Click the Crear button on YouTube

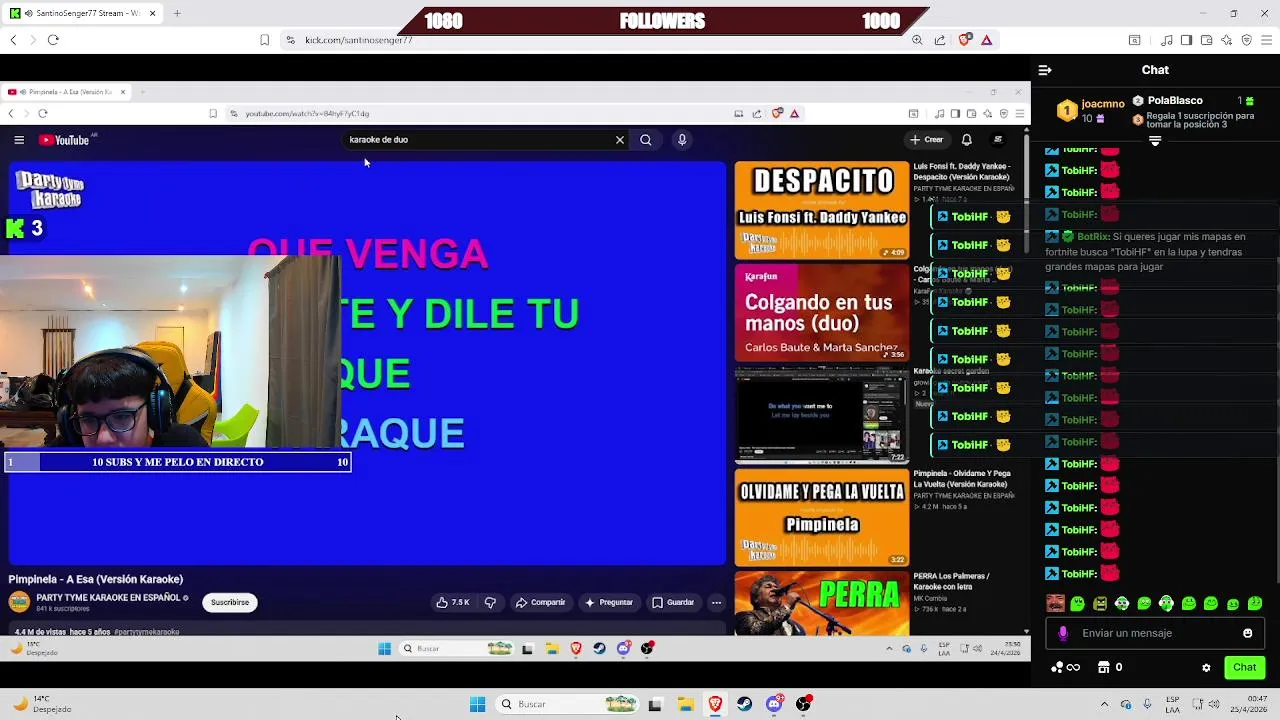[926, 140]
